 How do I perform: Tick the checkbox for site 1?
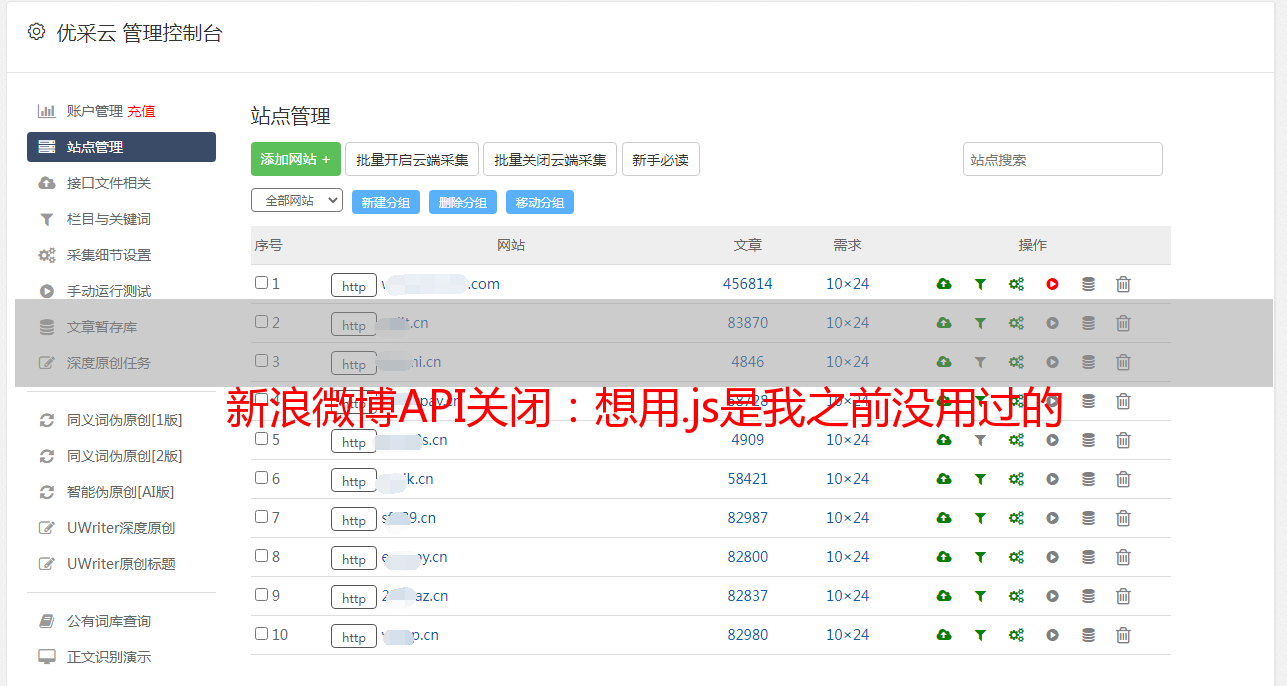click(261, 283)
